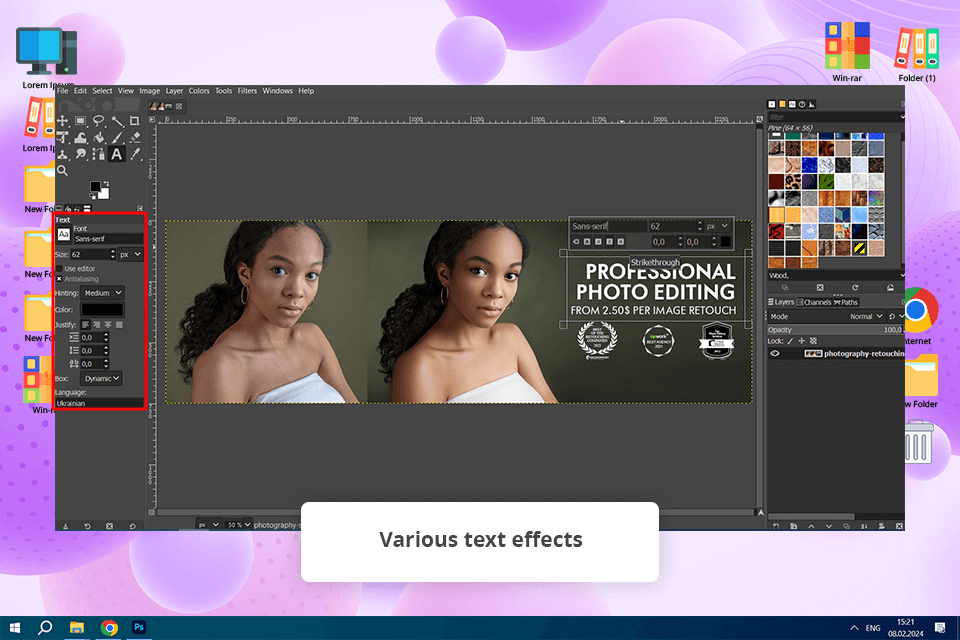Viewport: 960px width, 640px height.
Task: Open the Windows menu
Action: 277,91
